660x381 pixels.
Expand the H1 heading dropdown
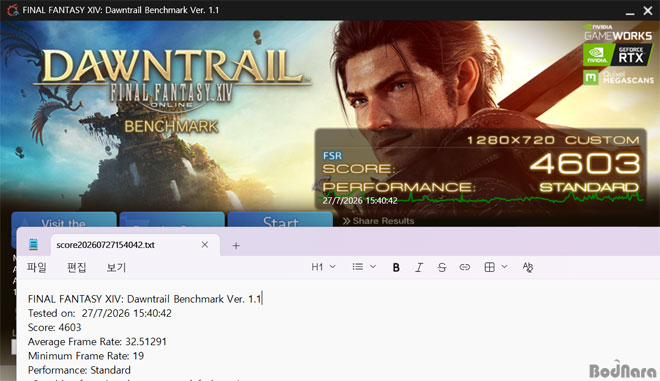[x=323, y=267]
